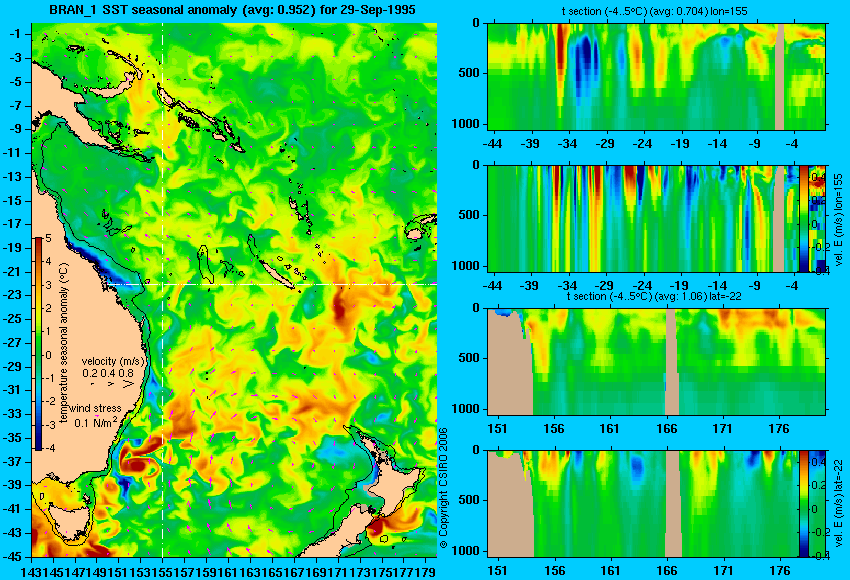Click the velocity color bar beside lon=155 section
The height and width of the screenshot is (580, 850).
[803, 219]
